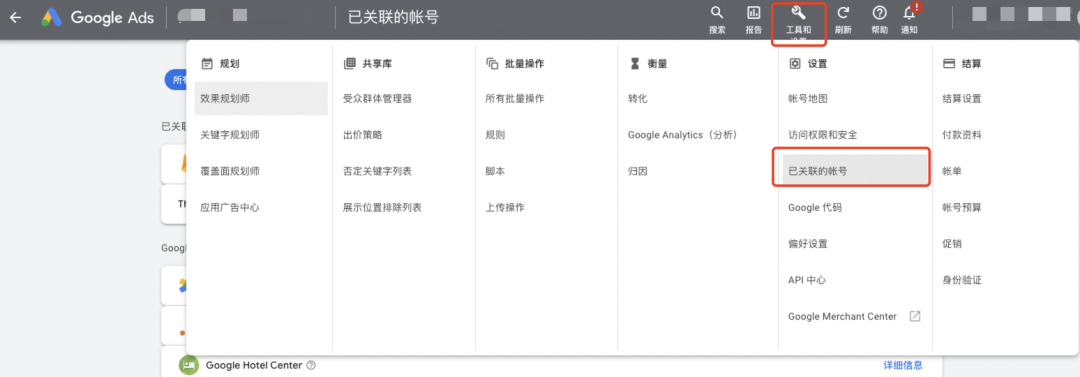
Task: Click the back arrow icon
Action: coord(15,17)
